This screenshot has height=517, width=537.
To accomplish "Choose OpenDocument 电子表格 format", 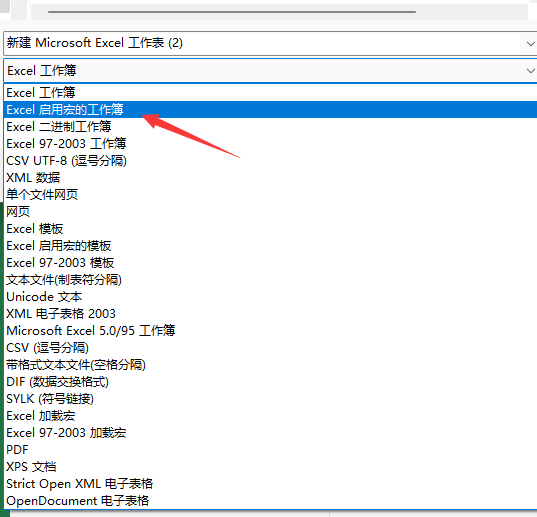I will click(271, 501).
